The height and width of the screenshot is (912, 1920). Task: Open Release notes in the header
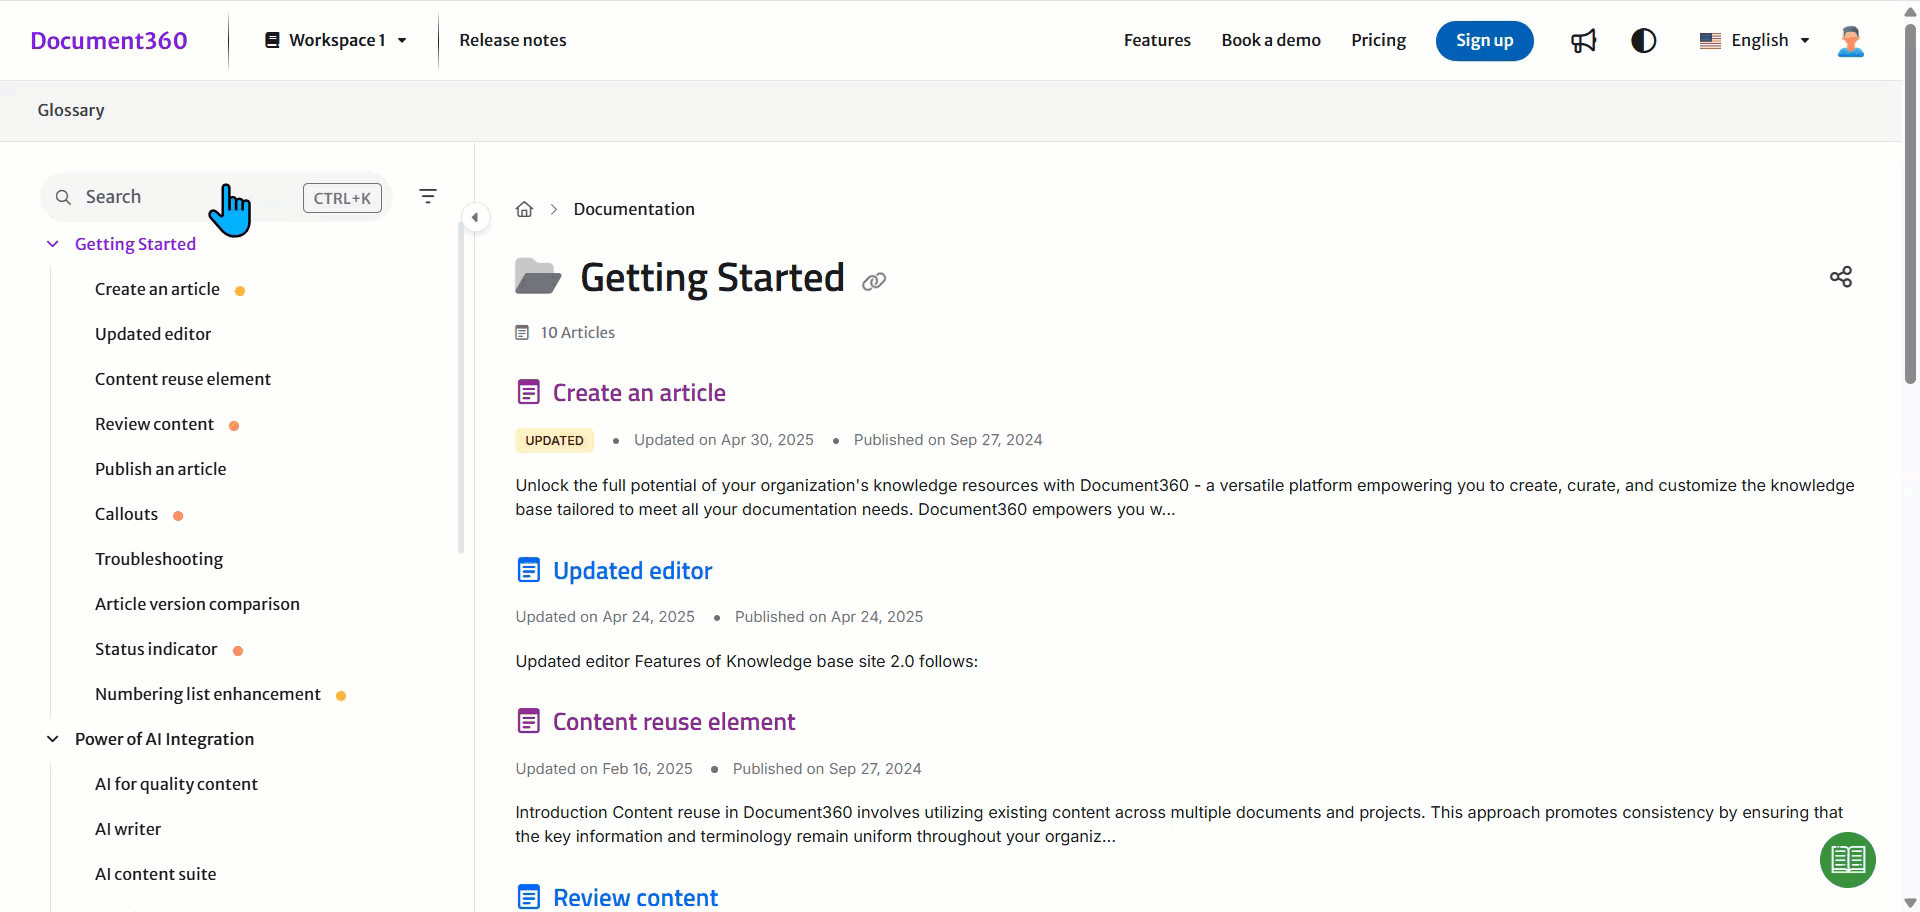[513, 40]
